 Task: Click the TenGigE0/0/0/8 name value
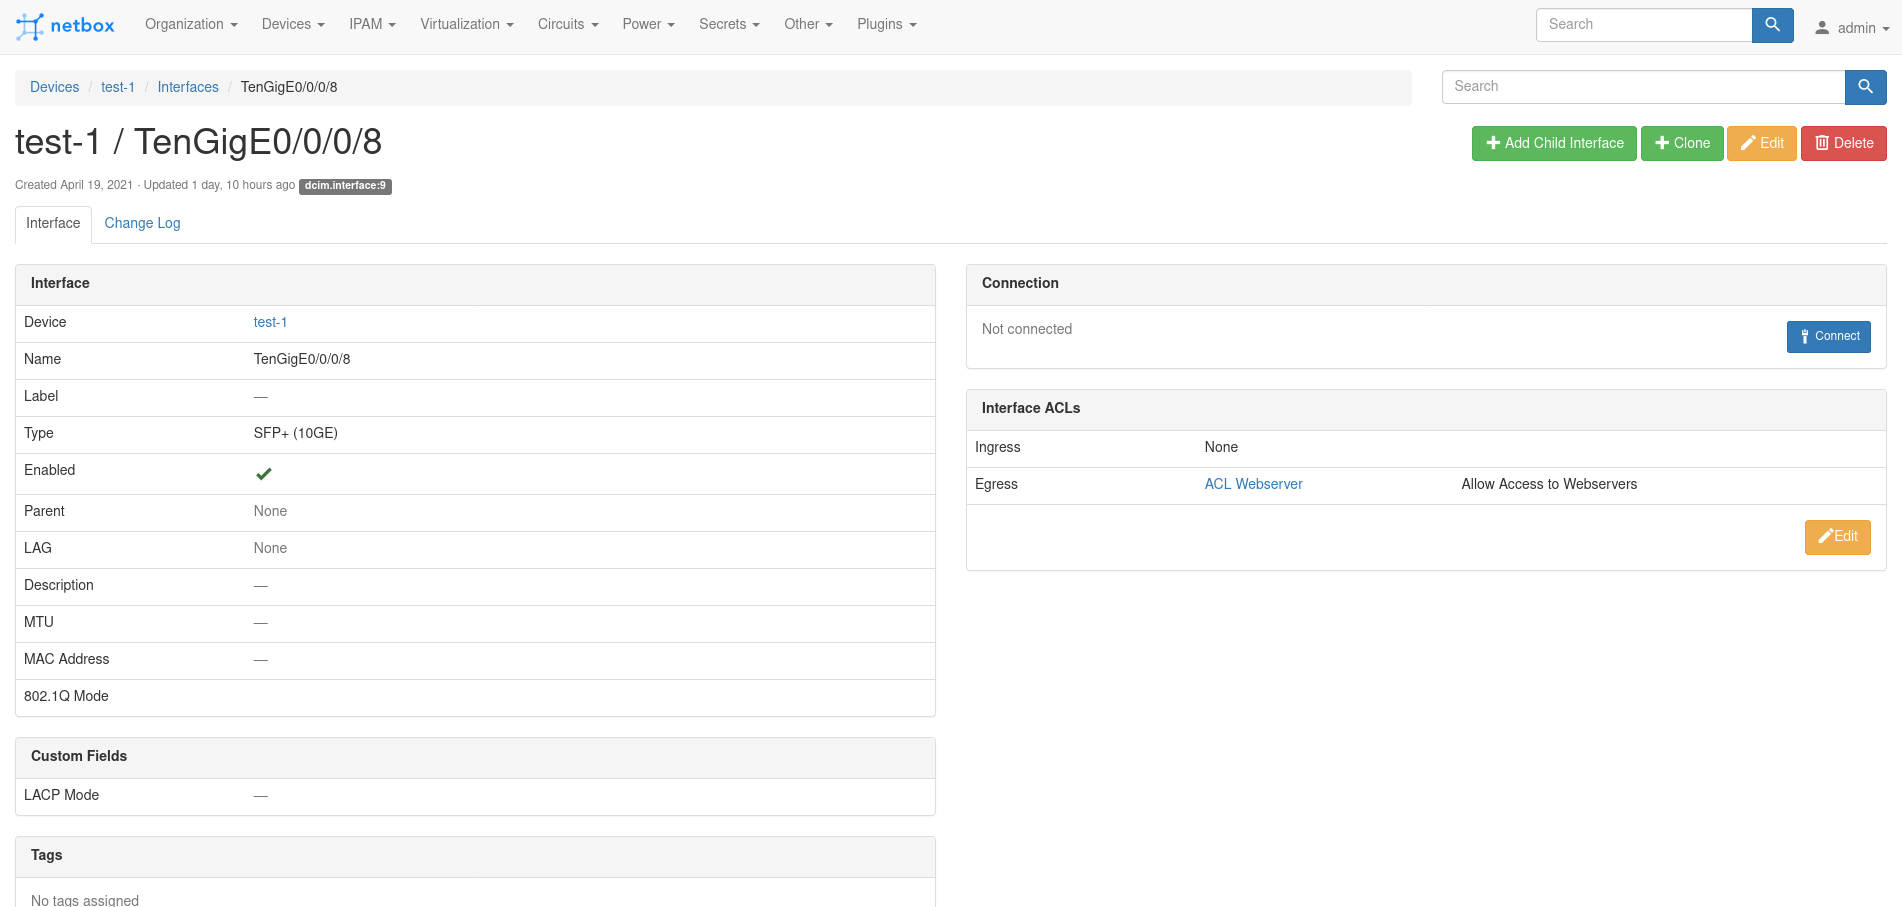pos(302,359)
